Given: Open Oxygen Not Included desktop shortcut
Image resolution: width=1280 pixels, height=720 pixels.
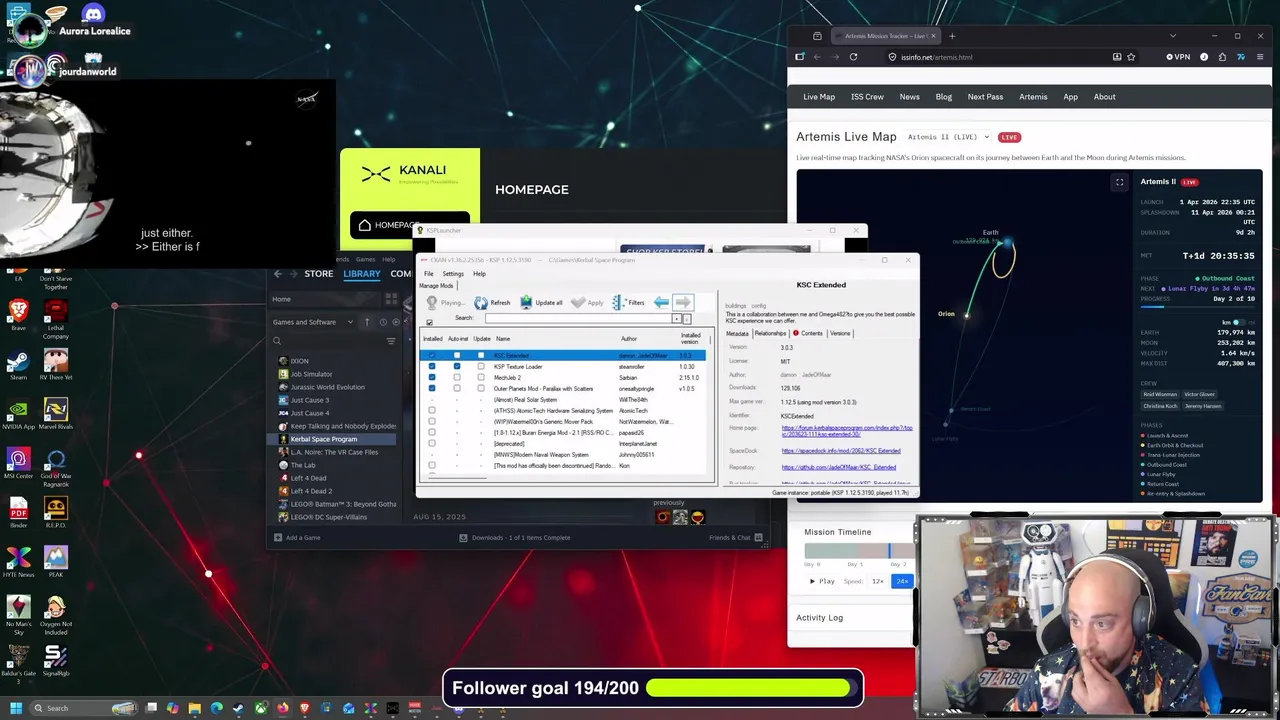Looking at the screenshot, I should click(x=56, y=614).
